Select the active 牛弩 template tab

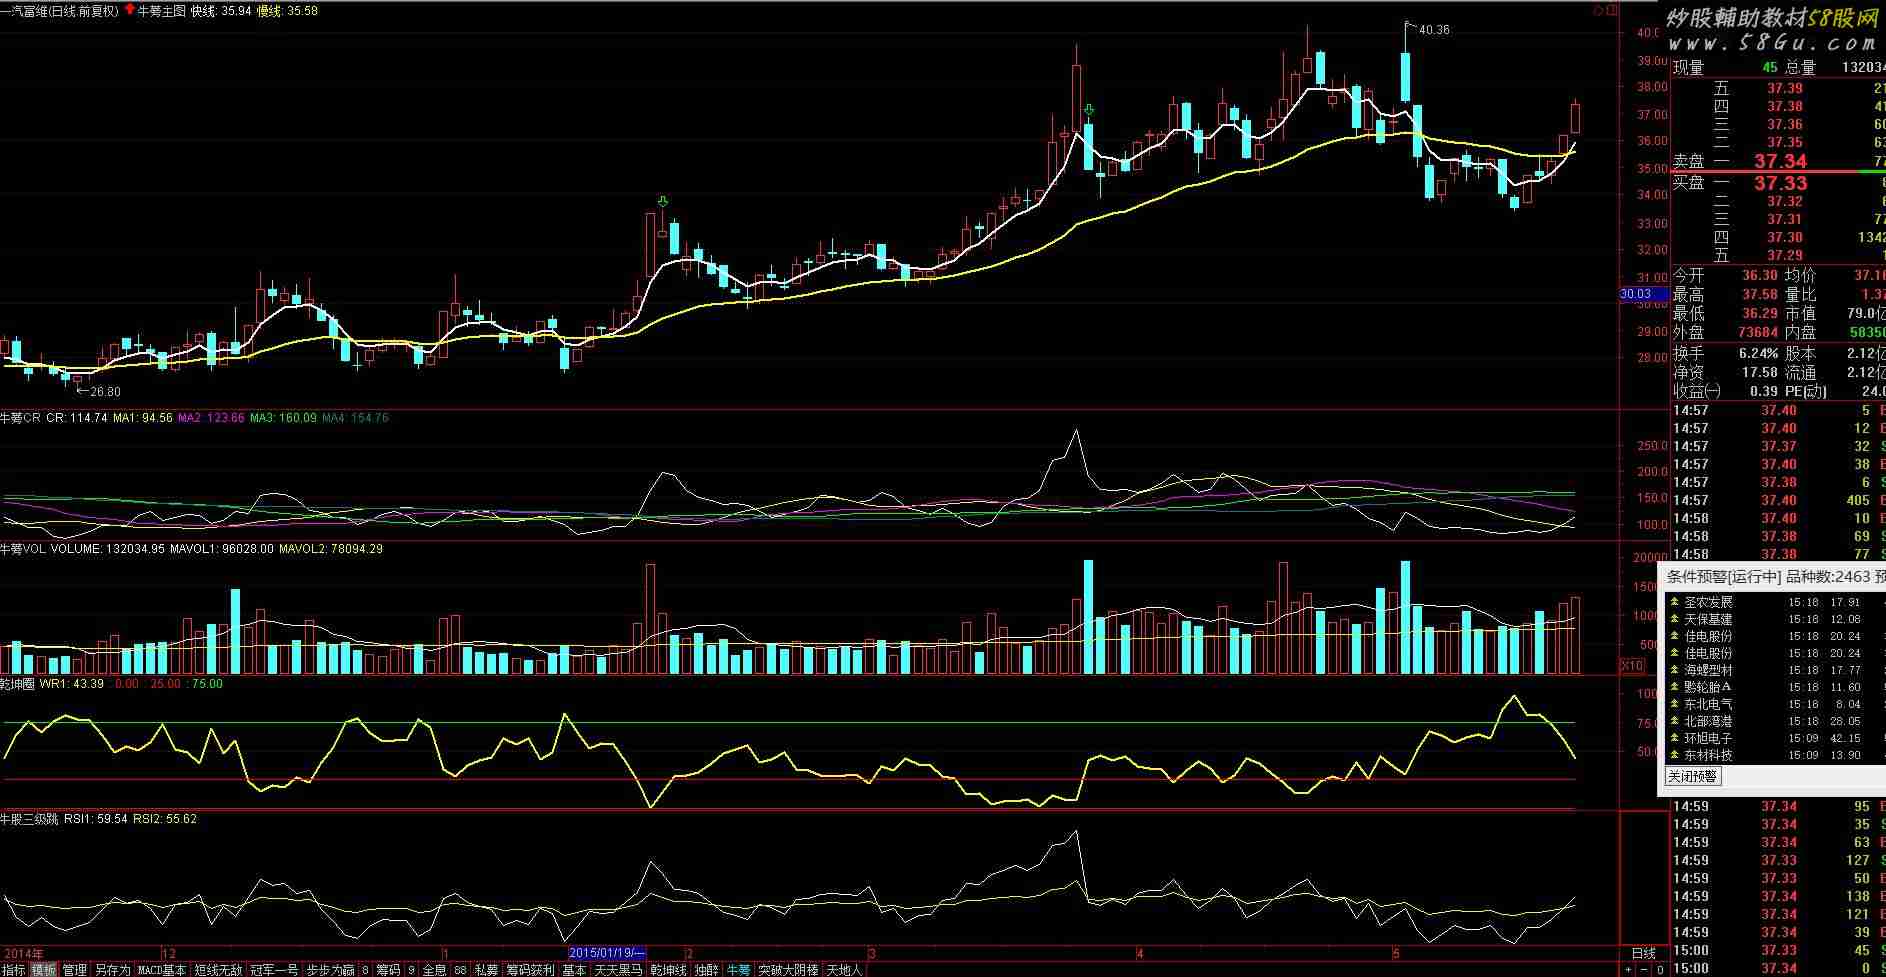click(739, 969)
